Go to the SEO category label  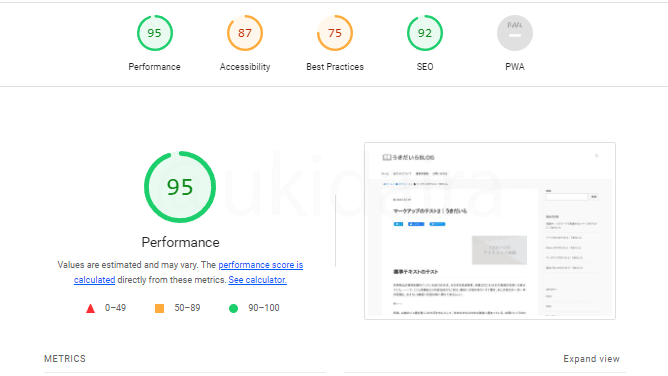(425, 67)
